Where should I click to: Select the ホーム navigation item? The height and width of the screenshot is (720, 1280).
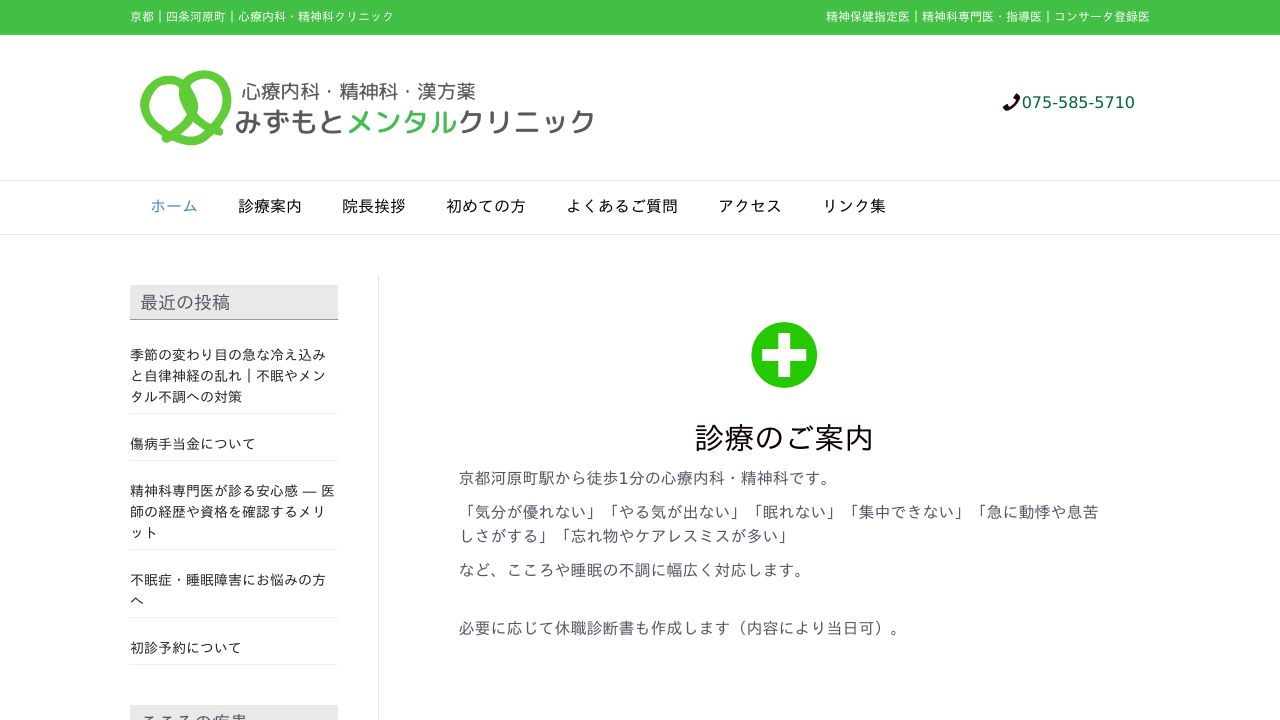point(174,207)
